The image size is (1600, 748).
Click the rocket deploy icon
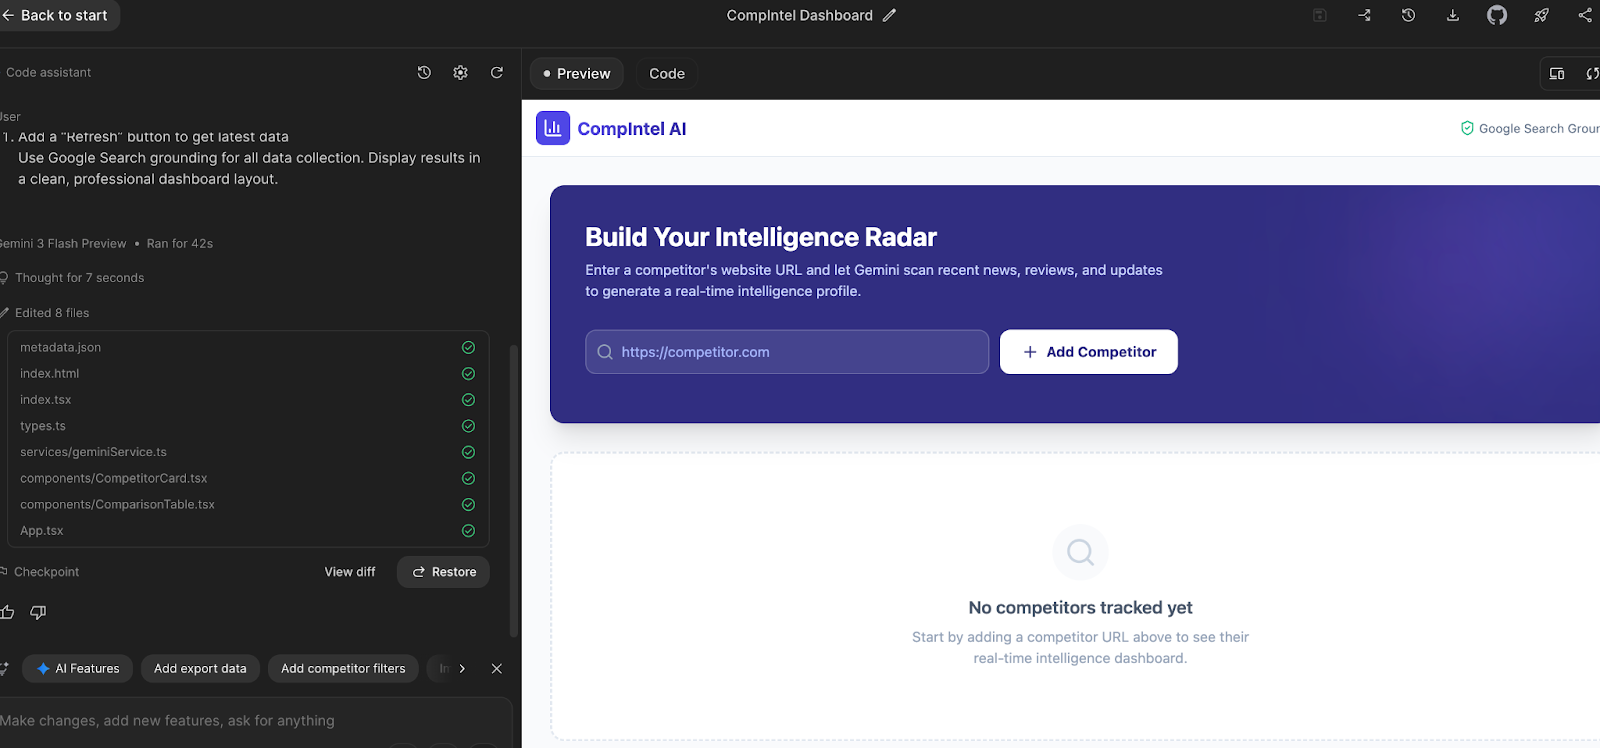coord(1541,15)
